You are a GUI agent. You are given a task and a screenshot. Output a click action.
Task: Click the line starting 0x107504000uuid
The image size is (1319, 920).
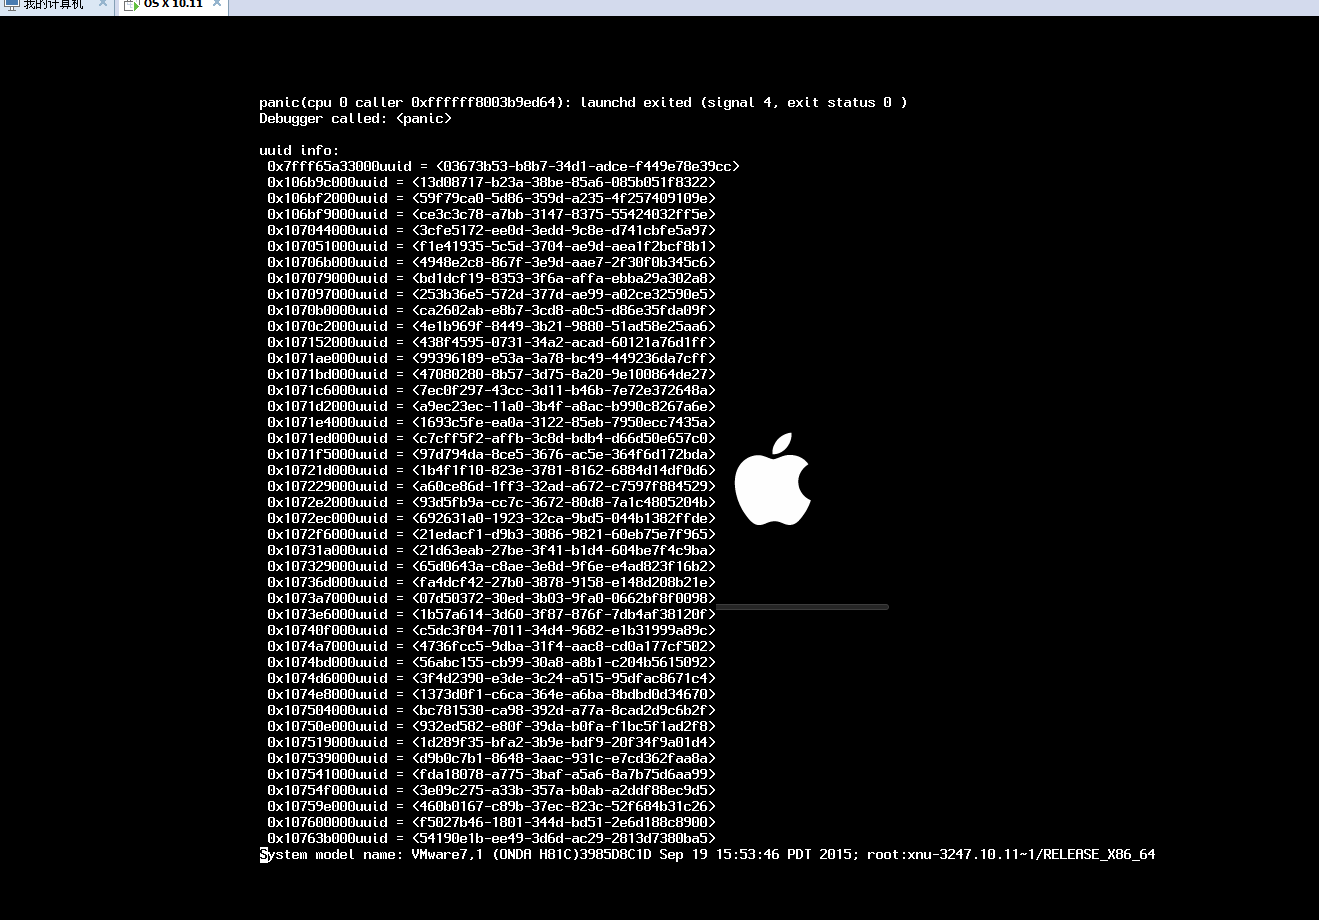click(491, 710)
